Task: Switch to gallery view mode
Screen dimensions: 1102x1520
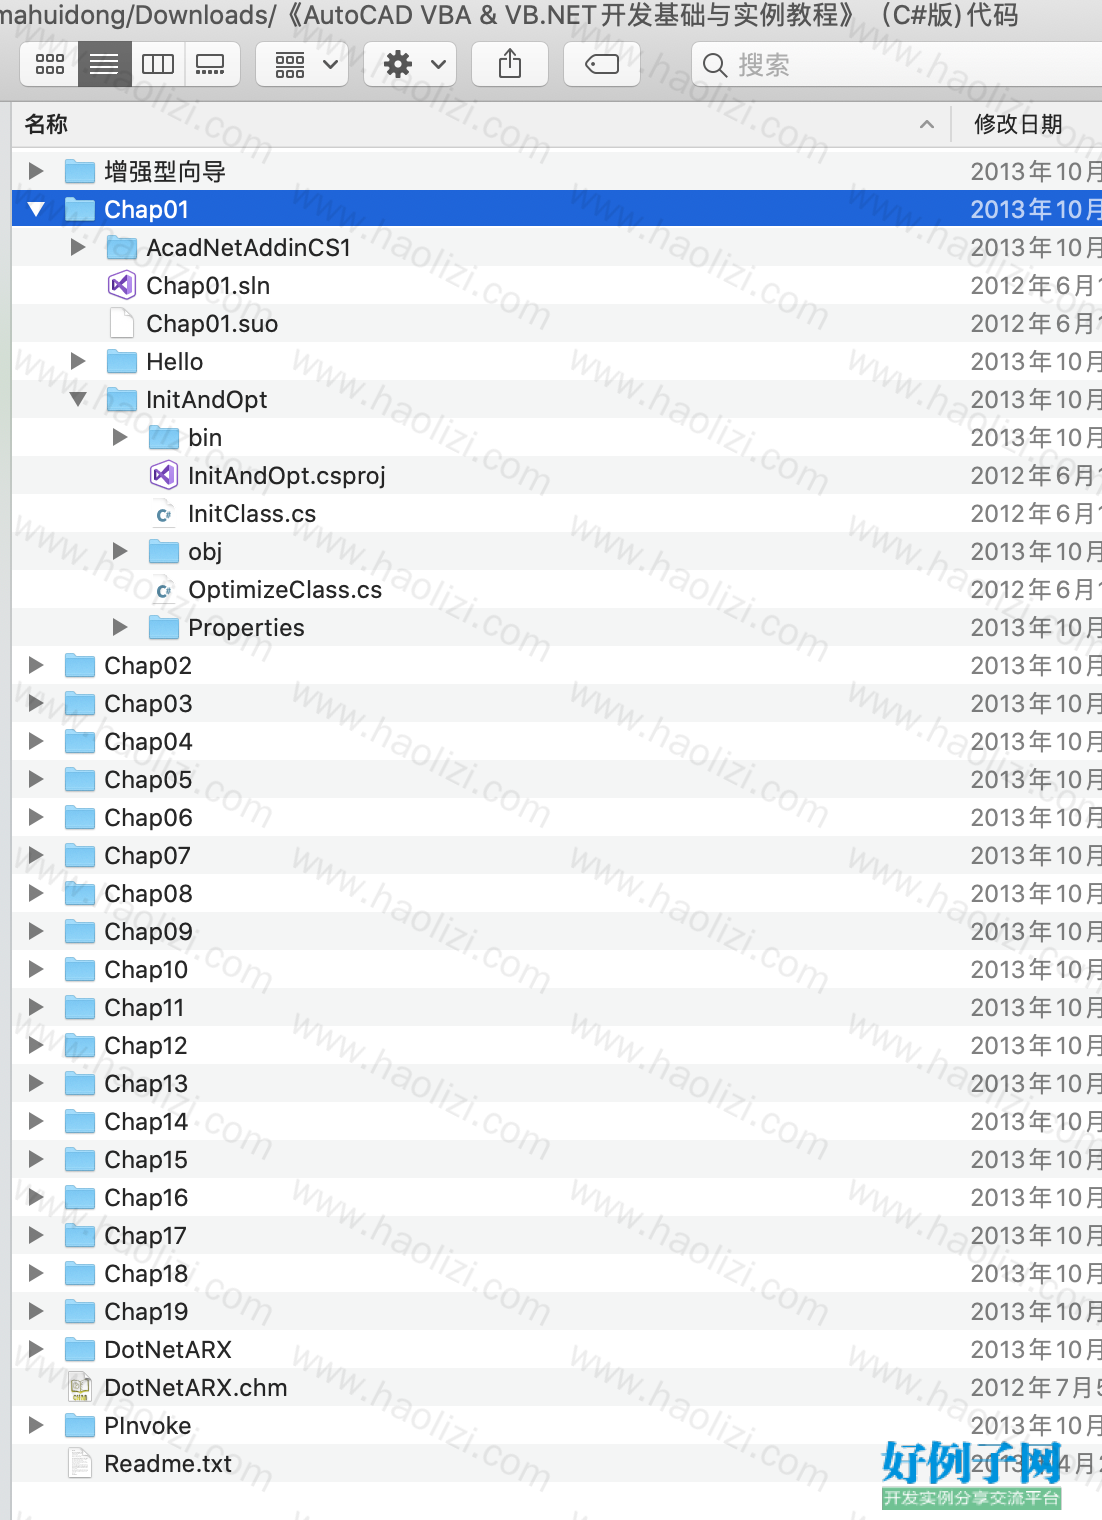Action: point(211,65)
